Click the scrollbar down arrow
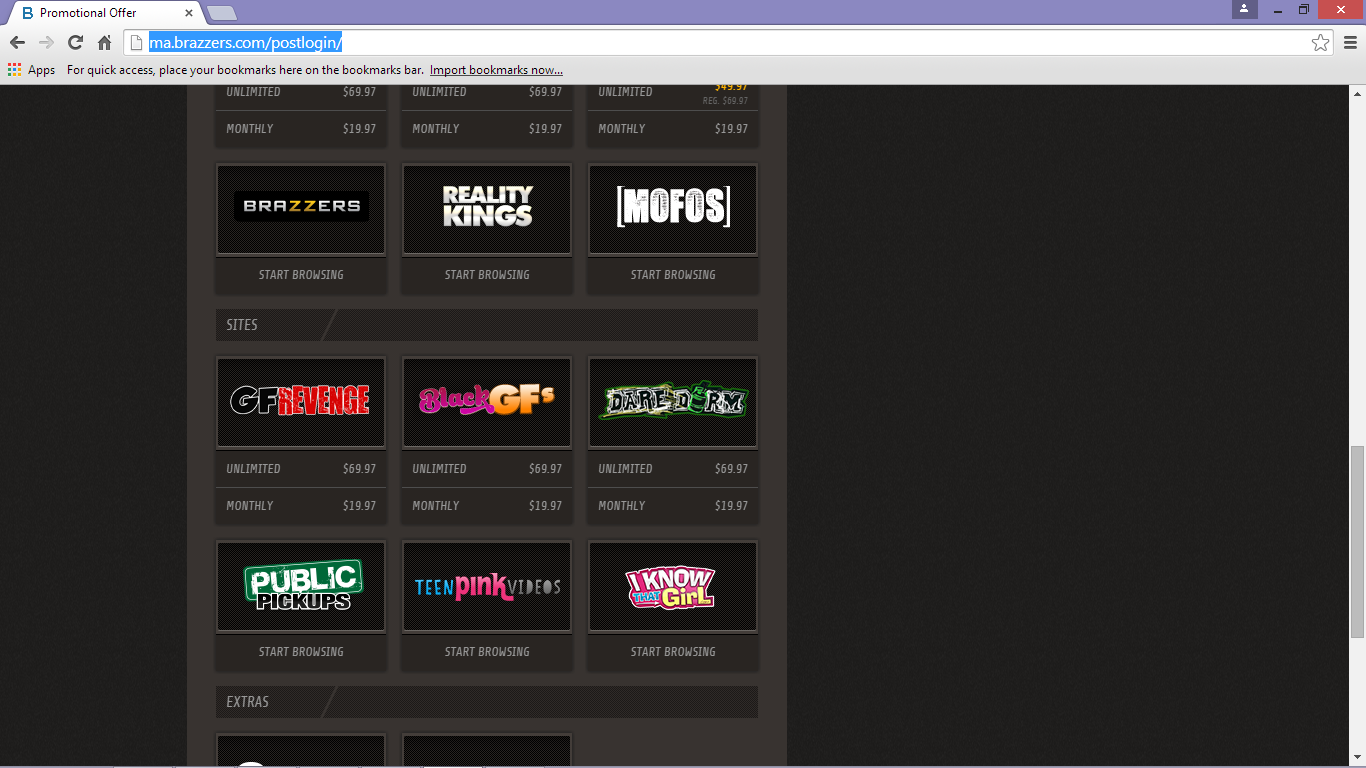 [x=1357, y=759]
